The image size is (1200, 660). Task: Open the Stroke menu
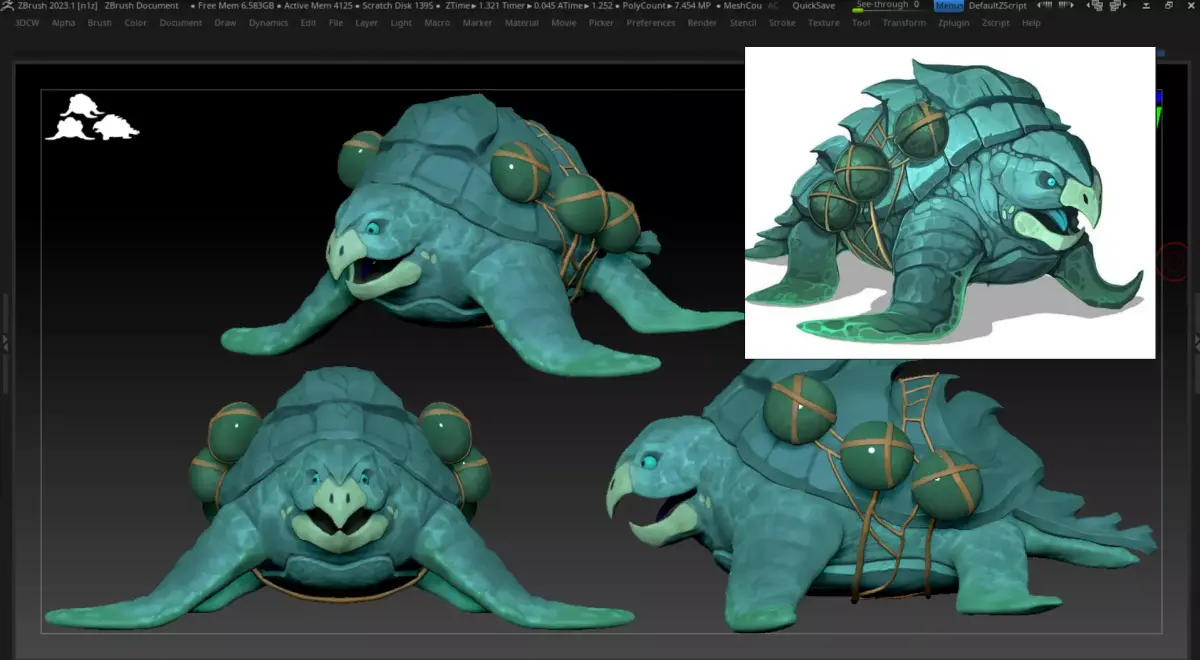[783, 23]
